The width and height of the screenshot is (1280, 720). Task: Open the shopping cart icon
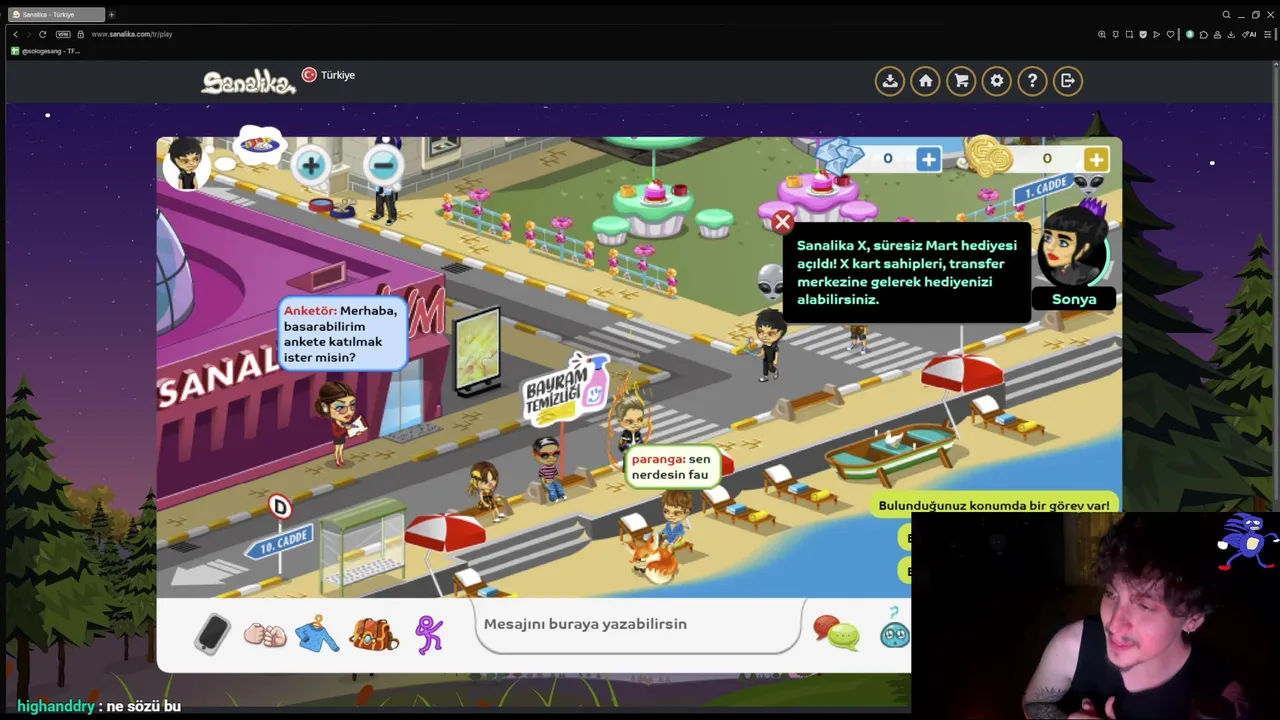[x=961, y=81]
